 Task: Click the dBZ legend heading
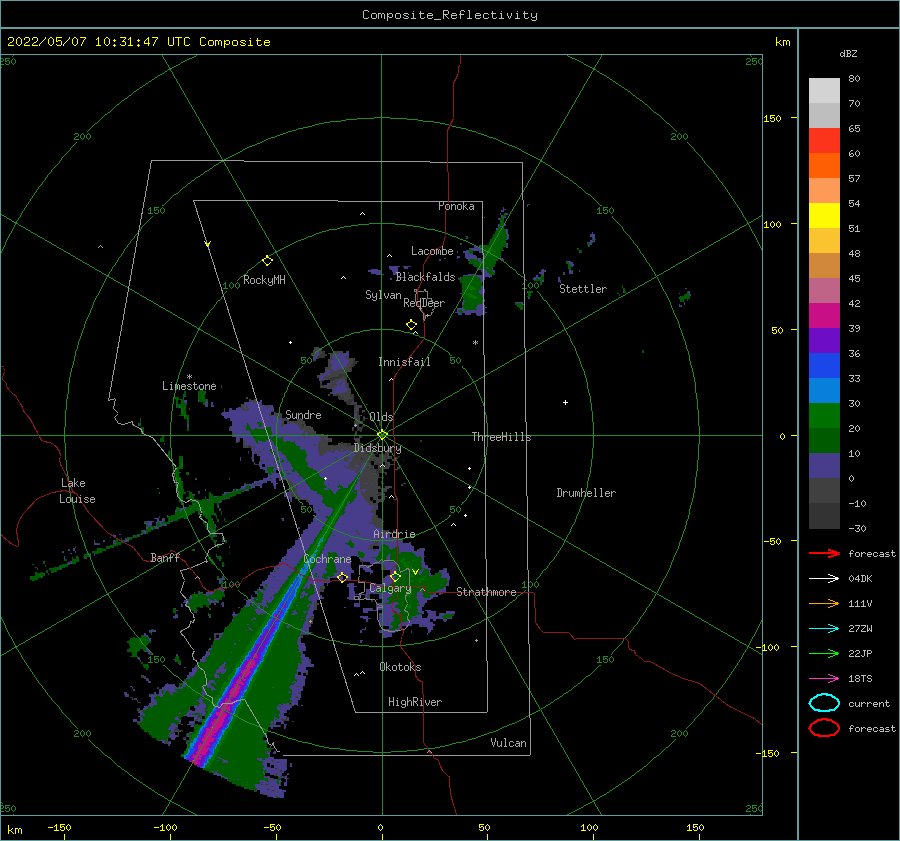(848, 54)
